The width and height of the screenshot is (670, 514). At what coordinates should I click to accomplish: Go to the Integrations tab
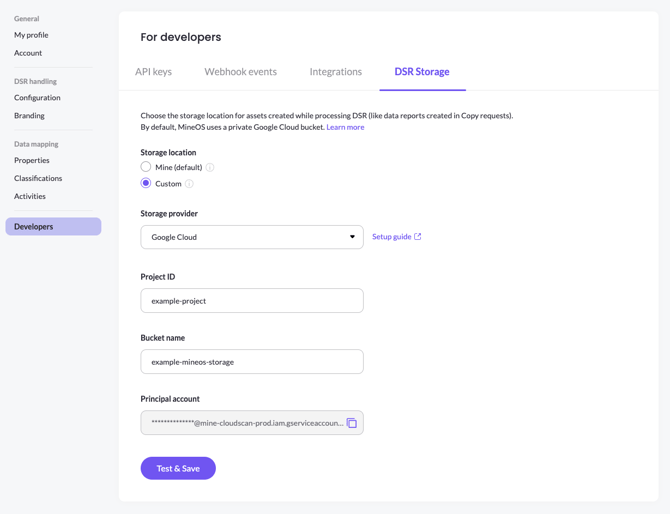pos(335,72)
